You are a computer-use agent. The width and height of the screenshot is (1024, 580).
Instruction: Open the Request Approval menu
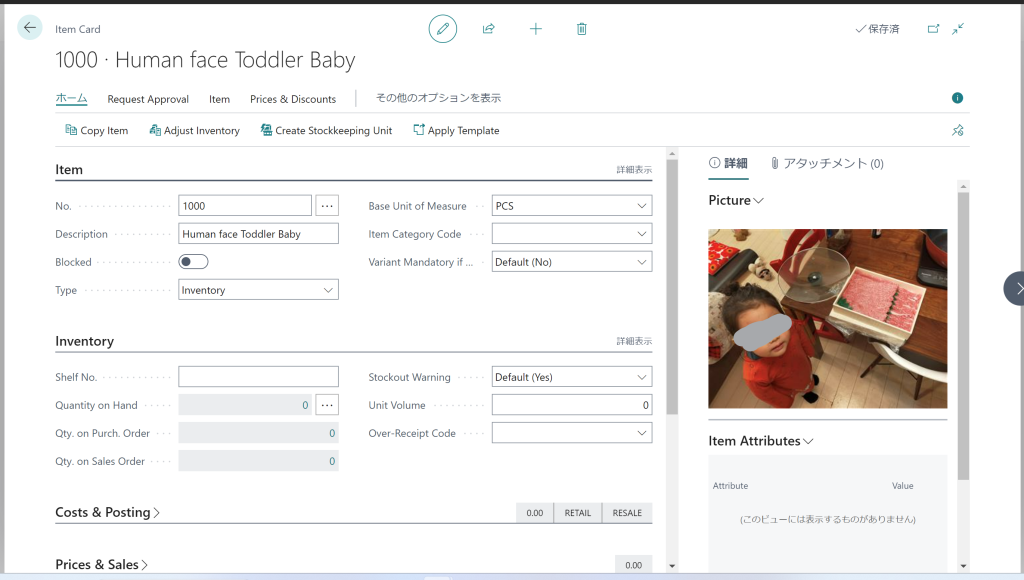pos(148,99)
